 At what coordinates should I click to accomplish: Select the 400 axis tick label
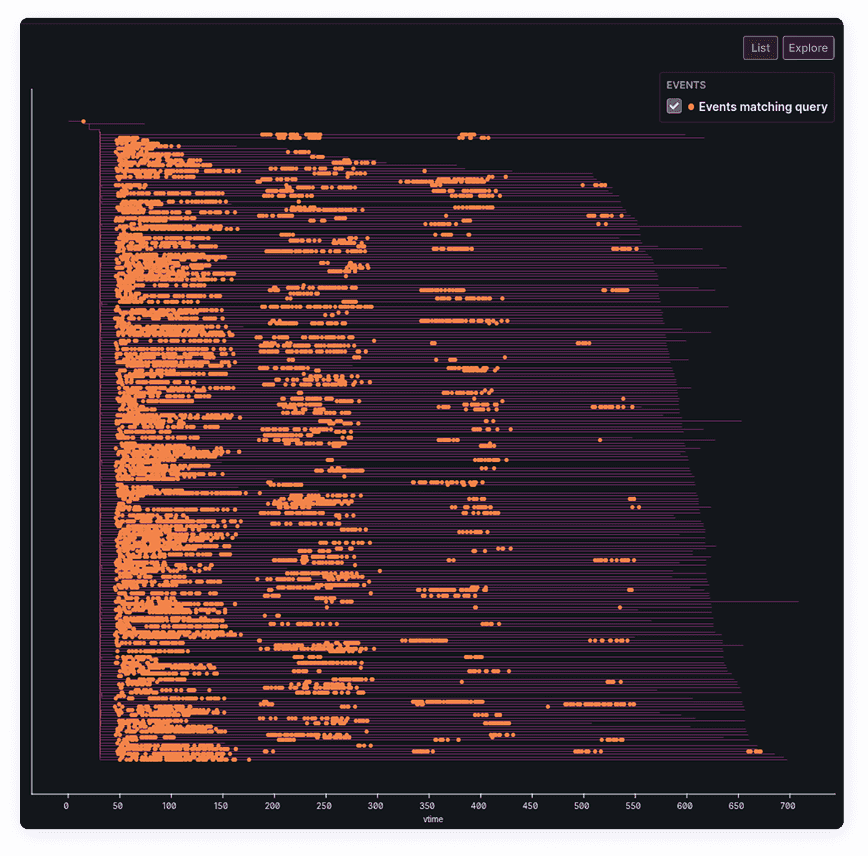click(479, 805)
